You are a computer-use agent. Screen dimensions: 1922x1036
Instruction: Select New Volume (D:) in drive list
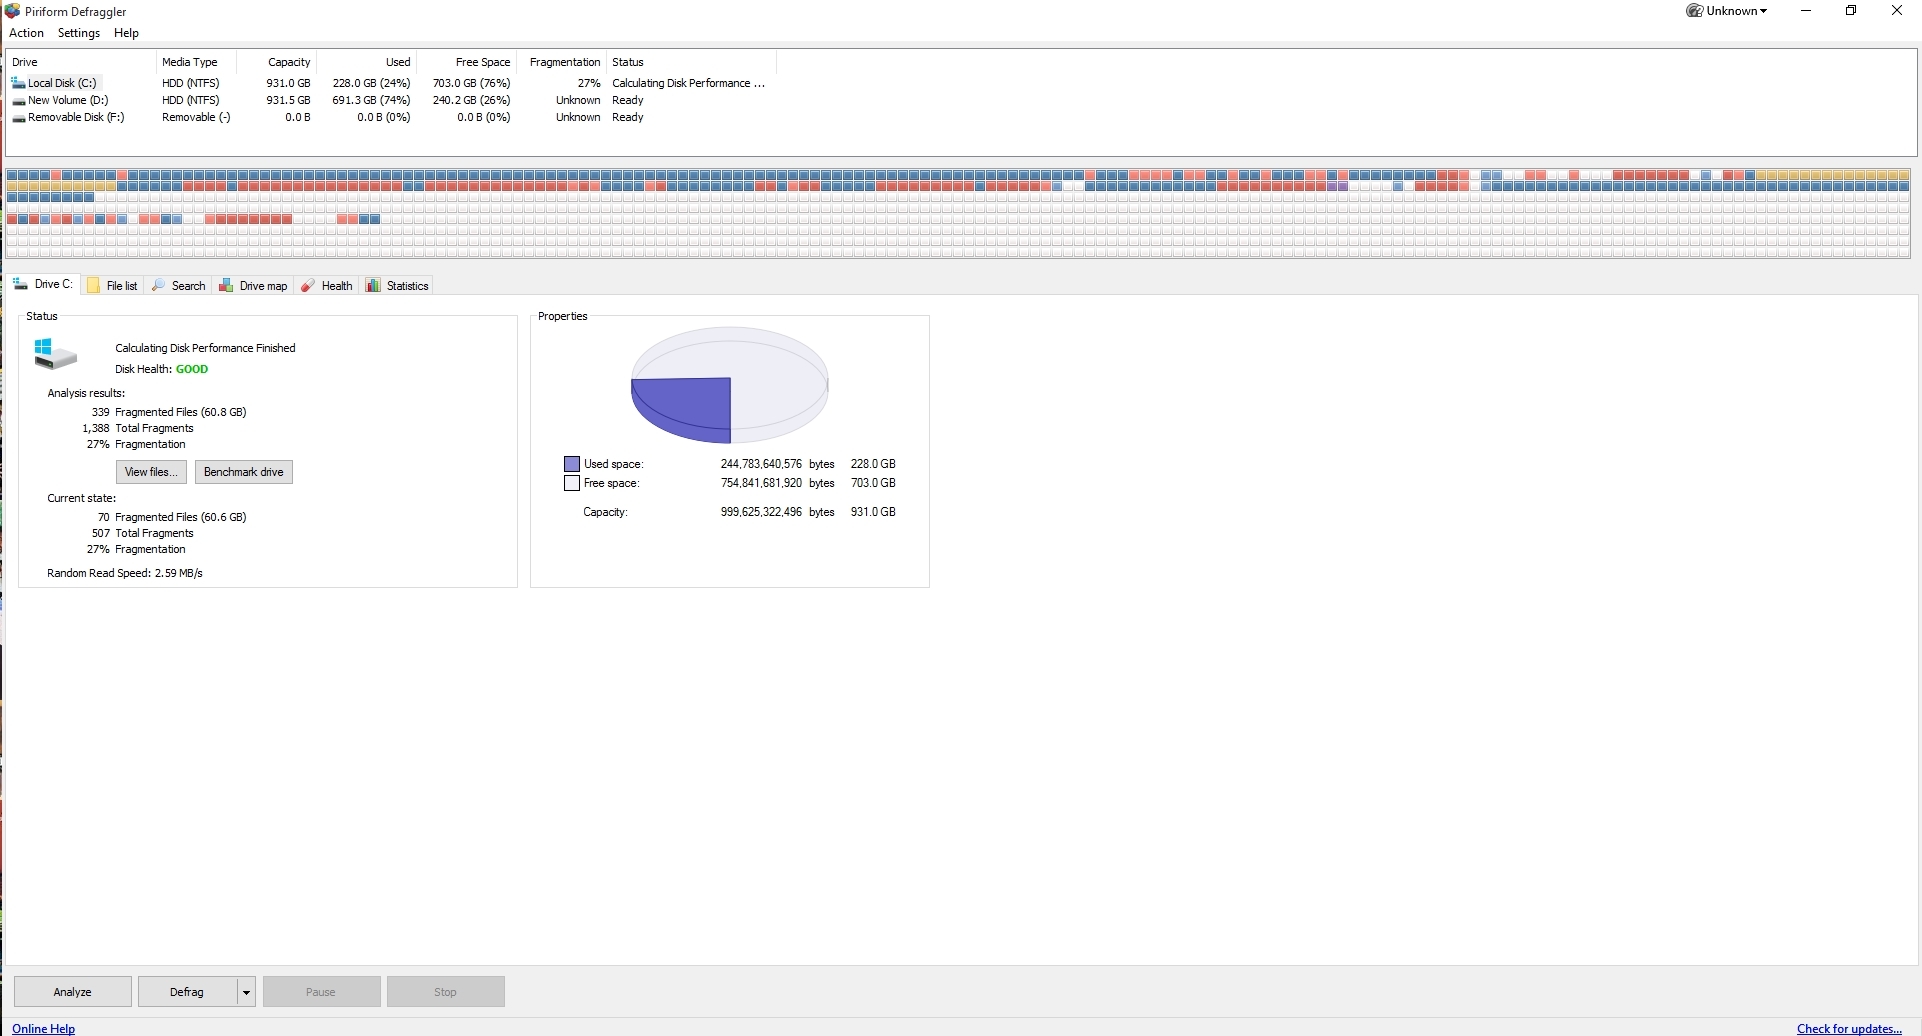(66, 100)
